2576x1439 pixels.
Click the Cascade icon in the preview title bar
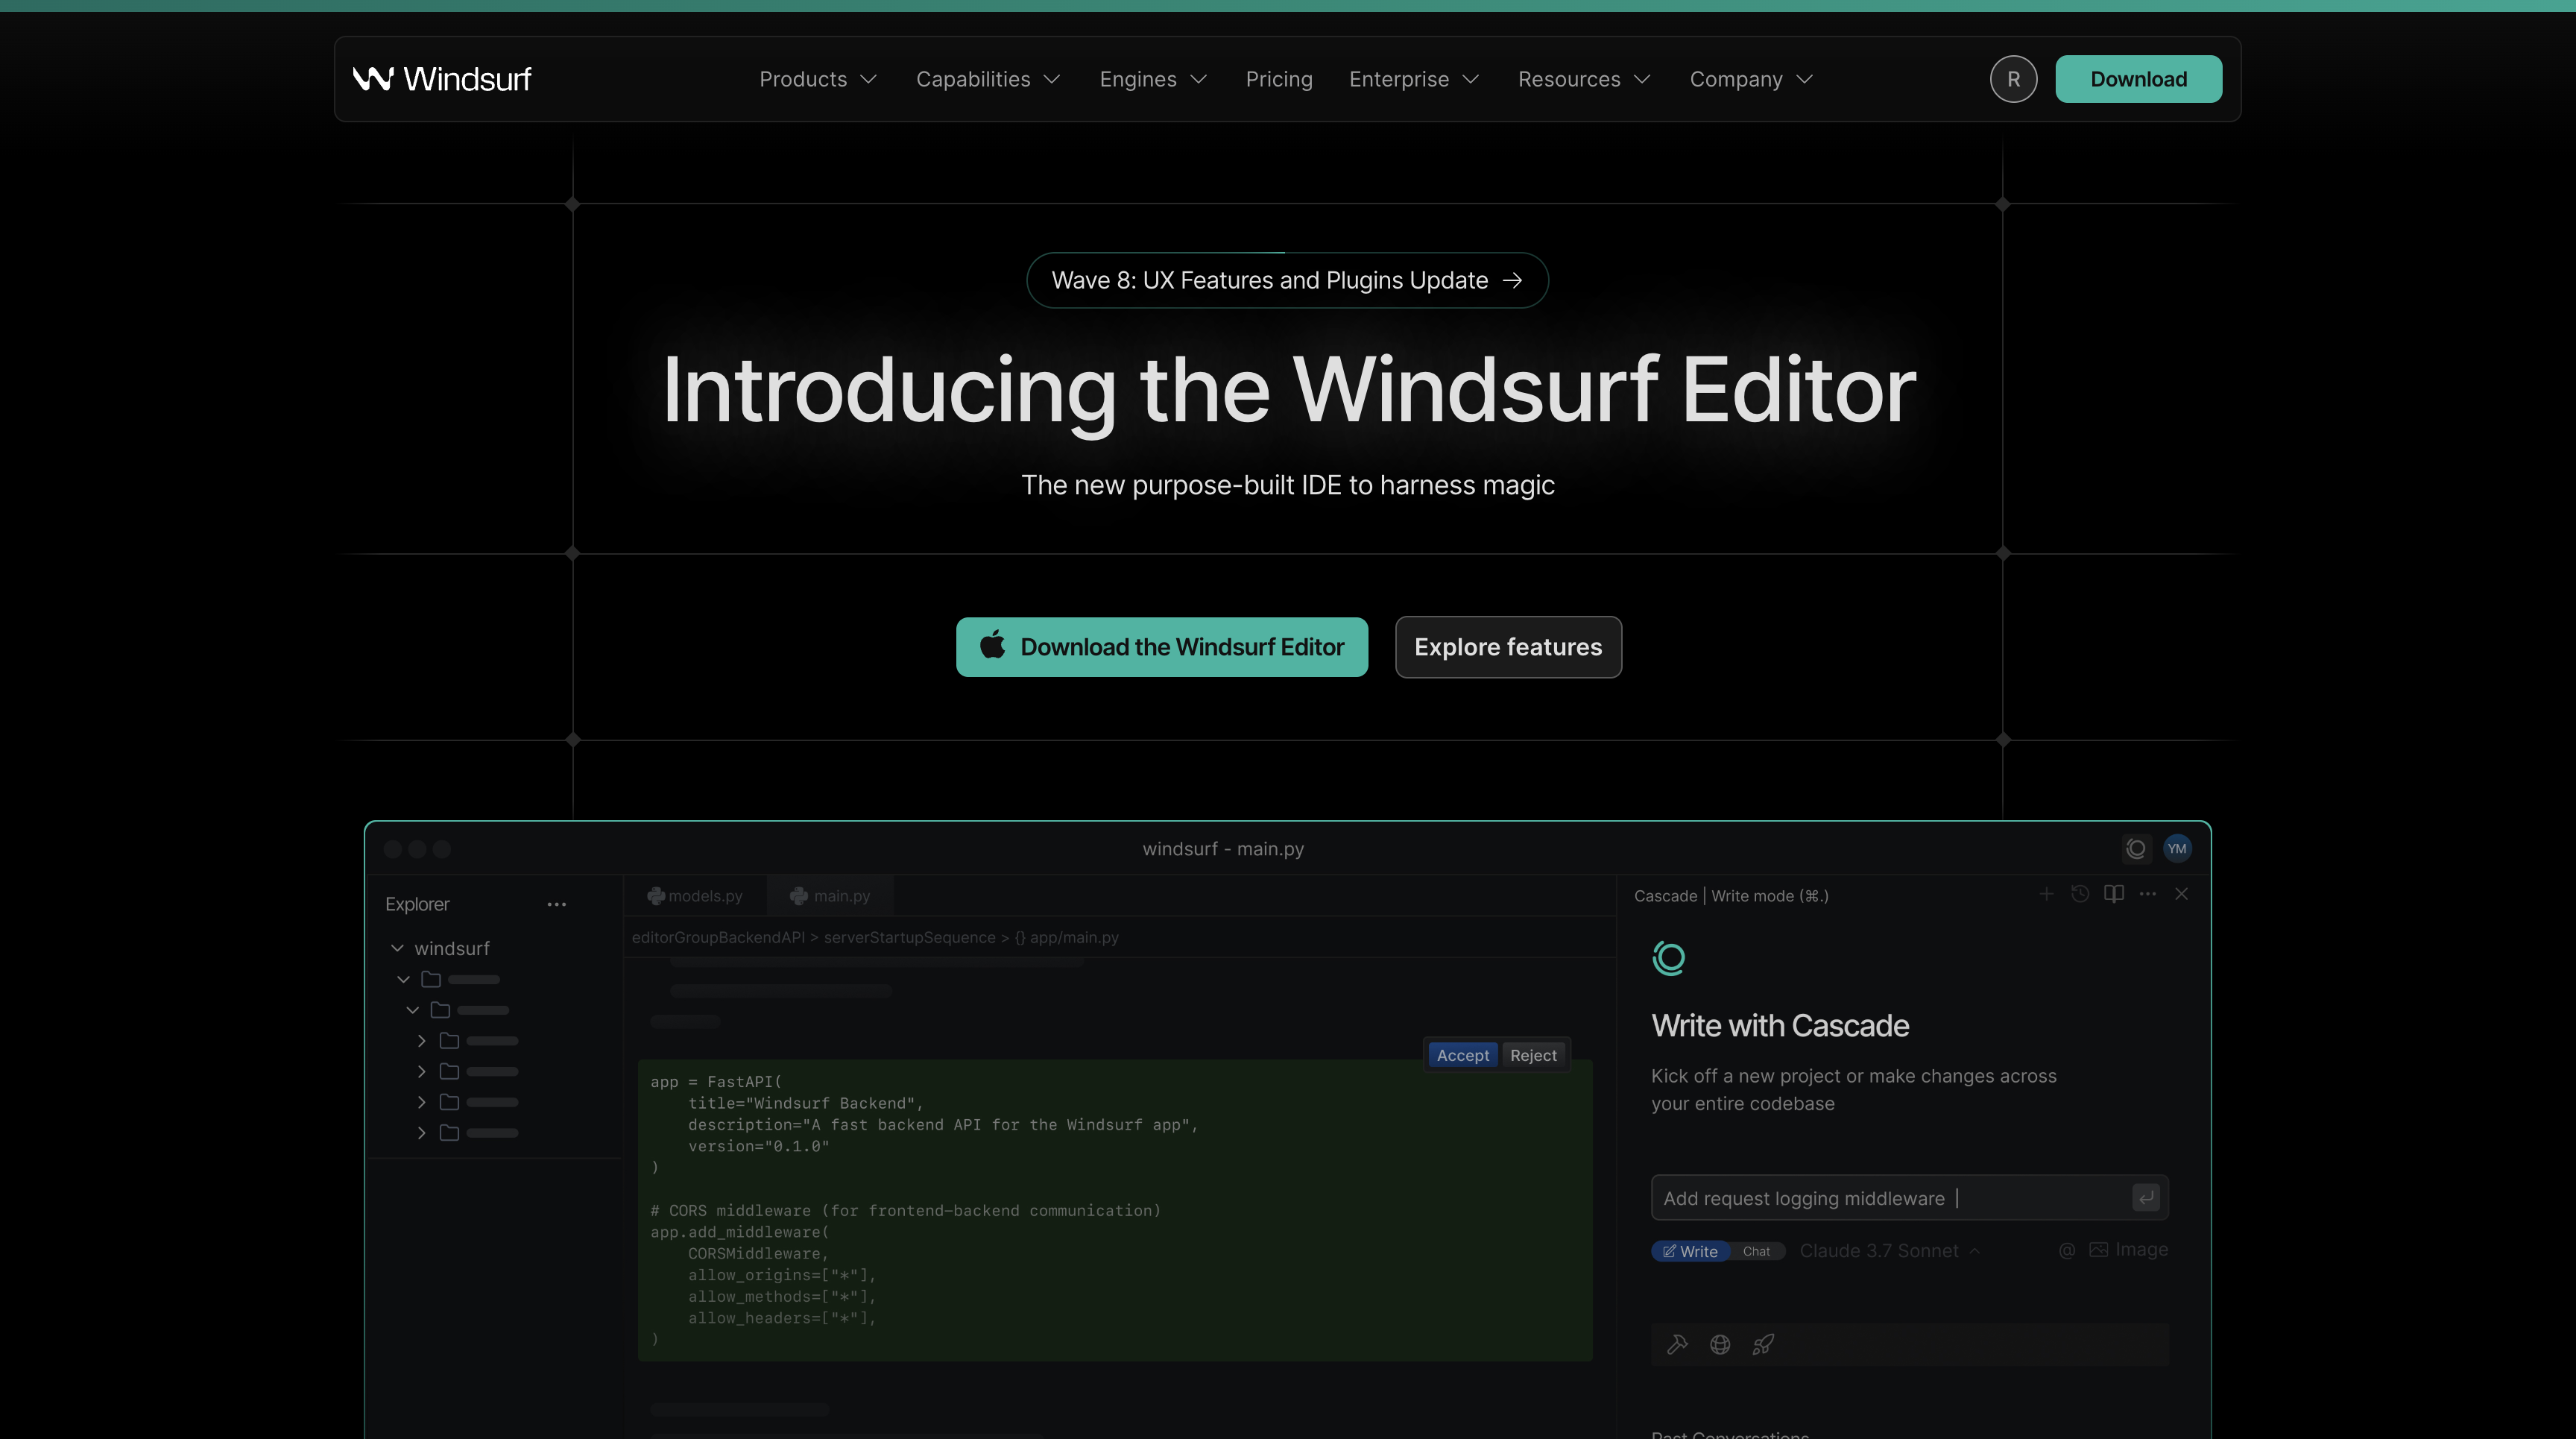2136,848
